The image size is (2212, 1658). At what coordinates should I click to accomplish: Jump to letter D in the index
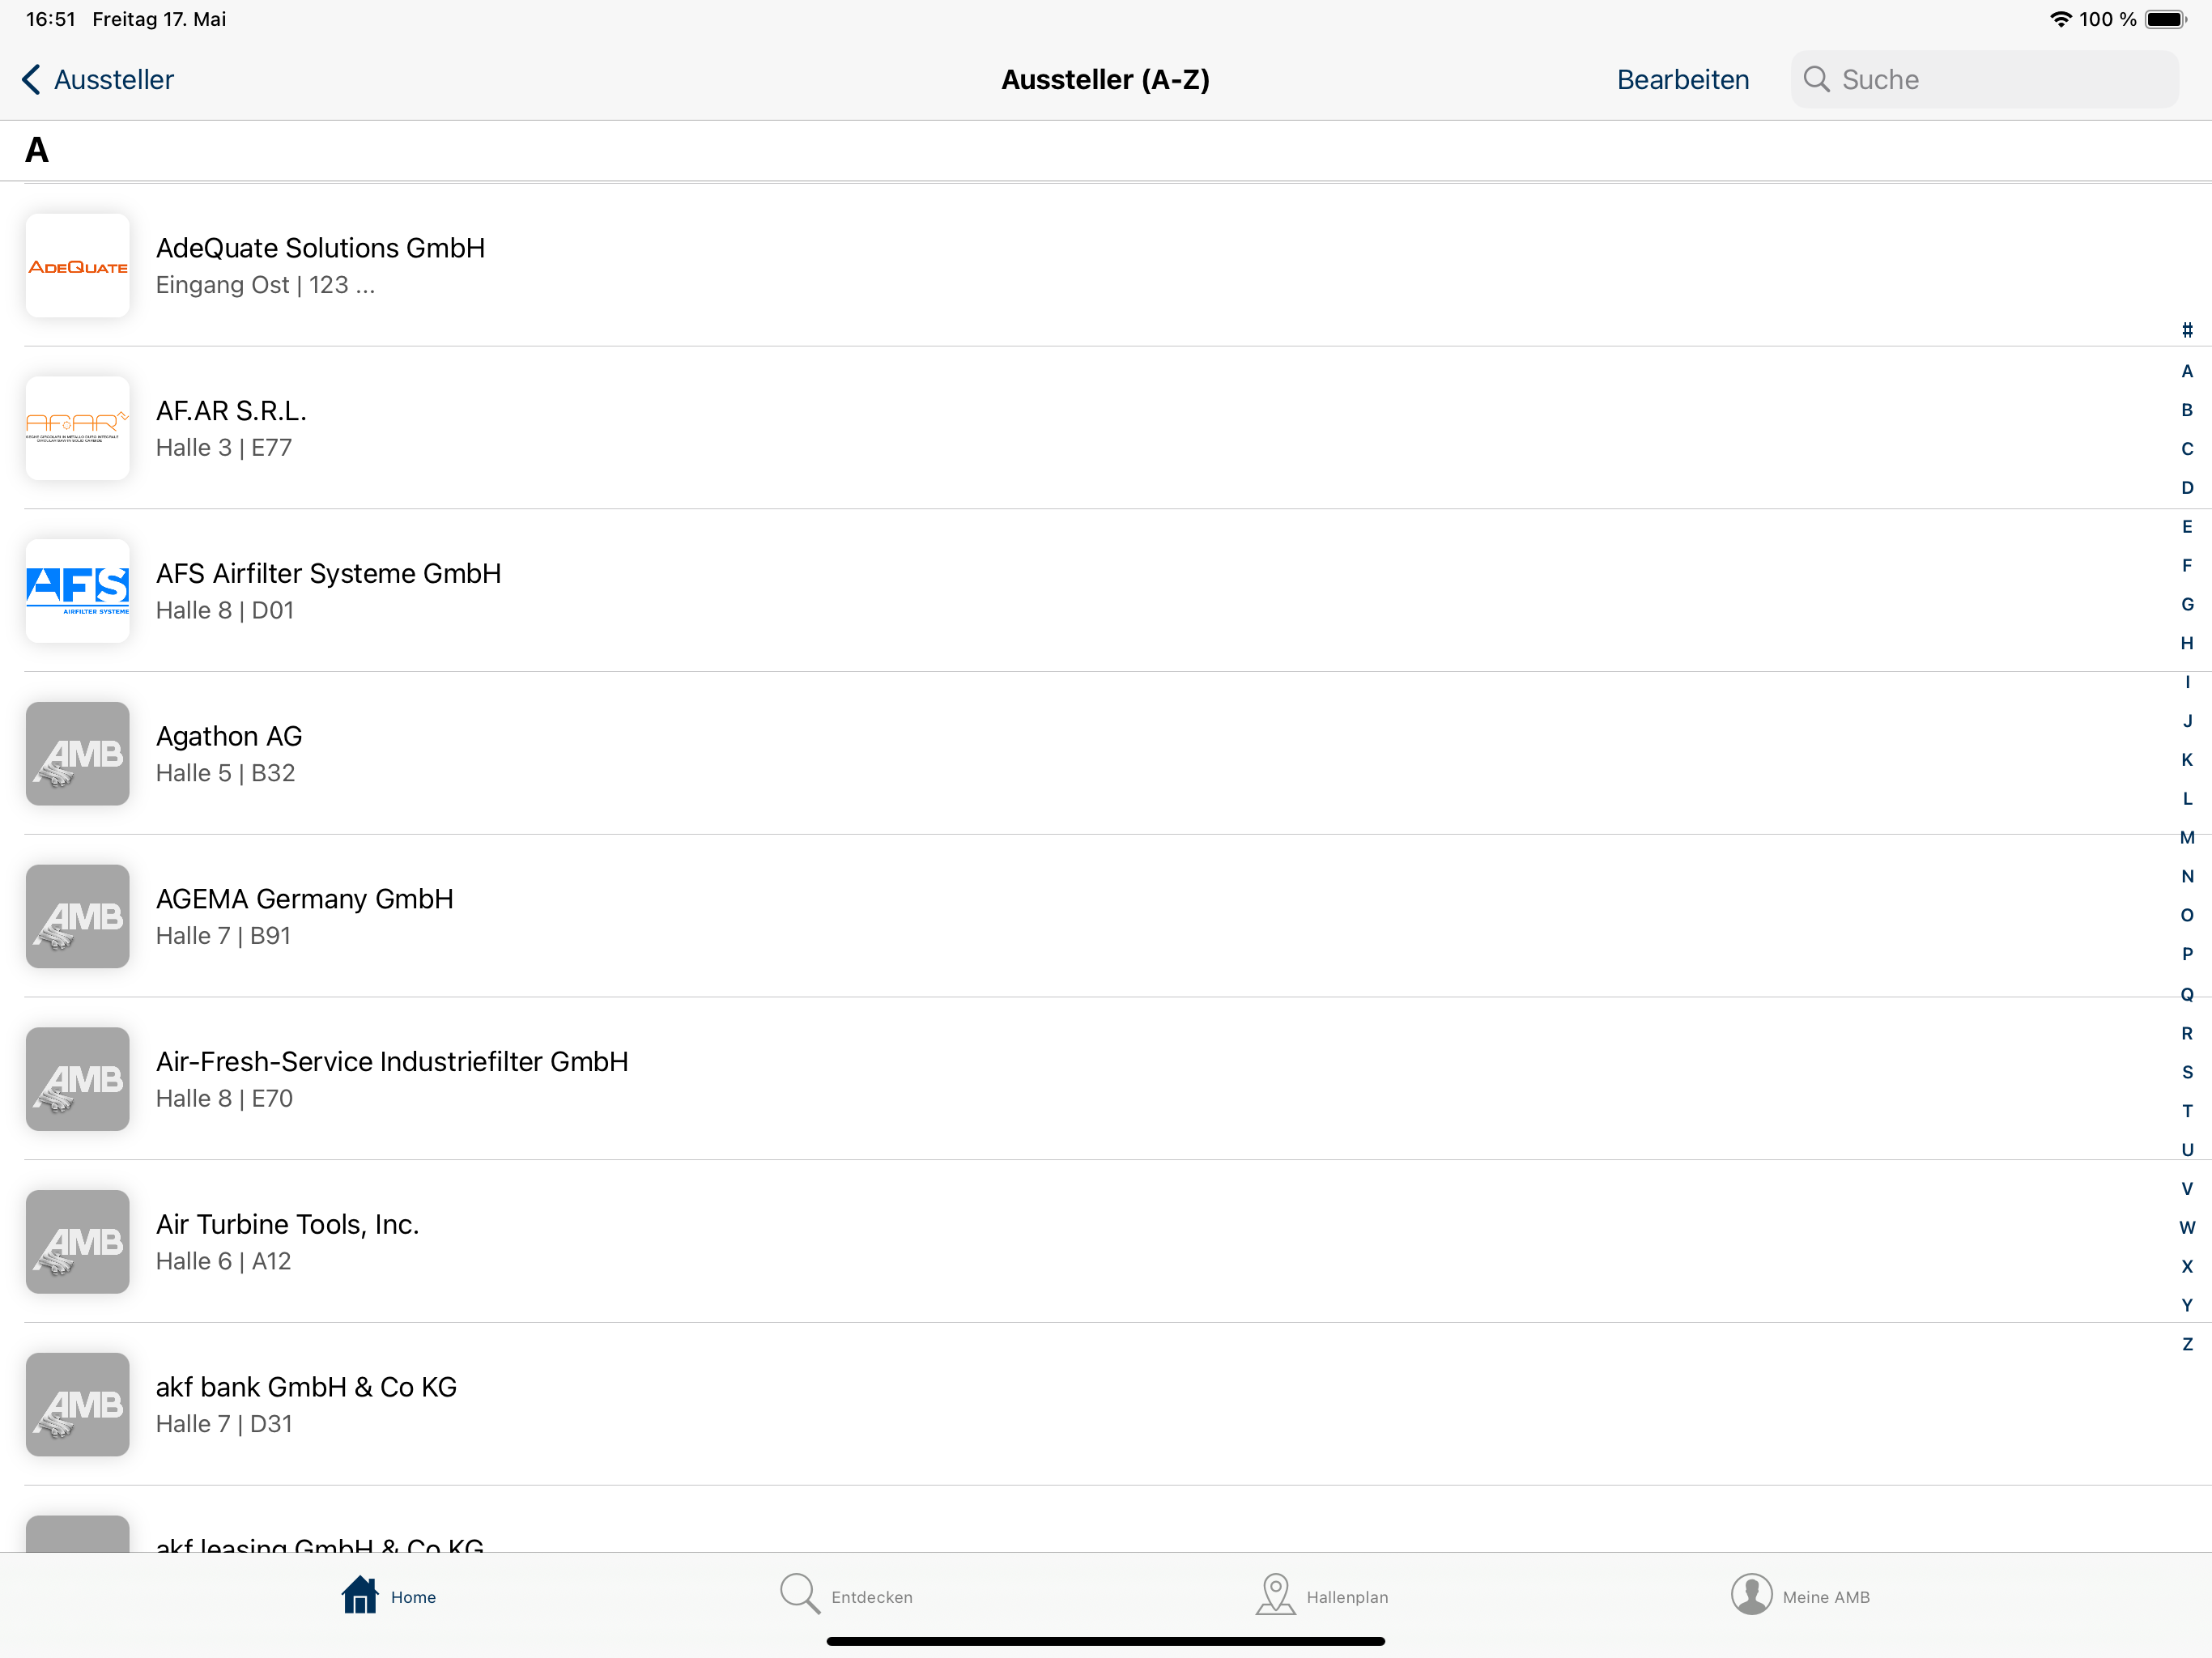click(x=2187, y=488)
